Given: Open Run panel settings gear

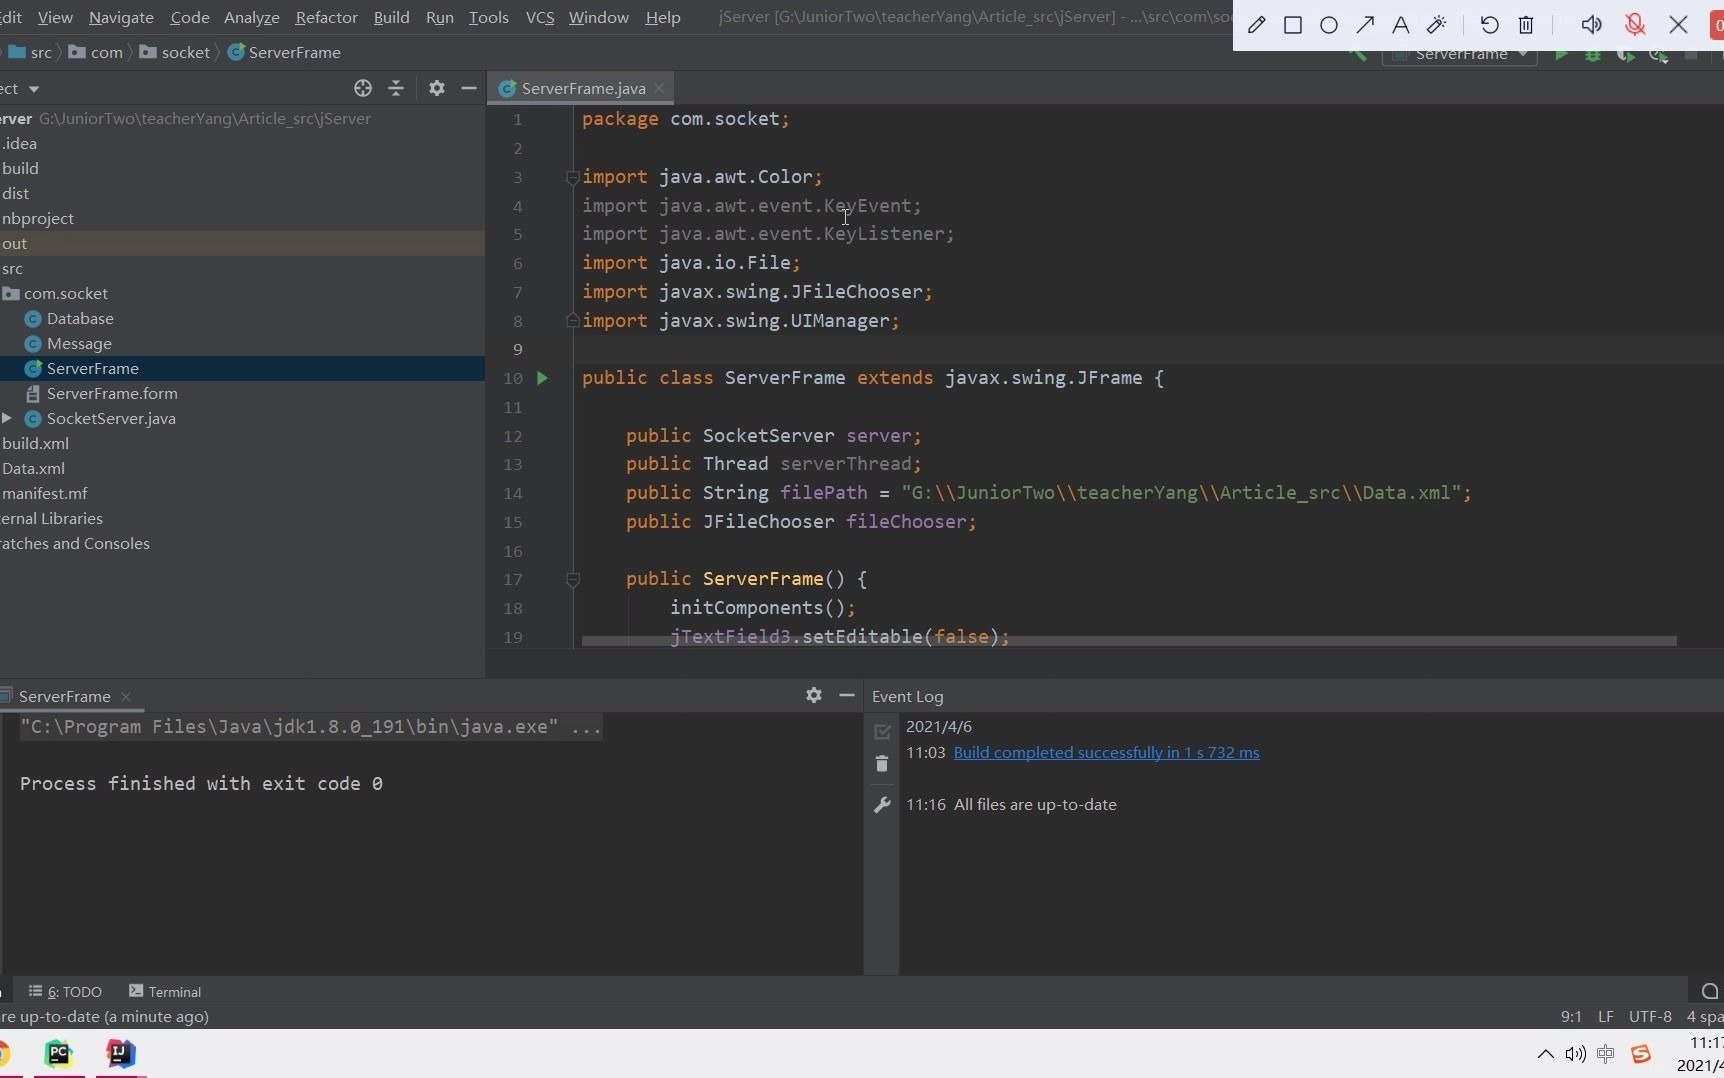Looking at the screenshot, I should (x=814, y=695).
